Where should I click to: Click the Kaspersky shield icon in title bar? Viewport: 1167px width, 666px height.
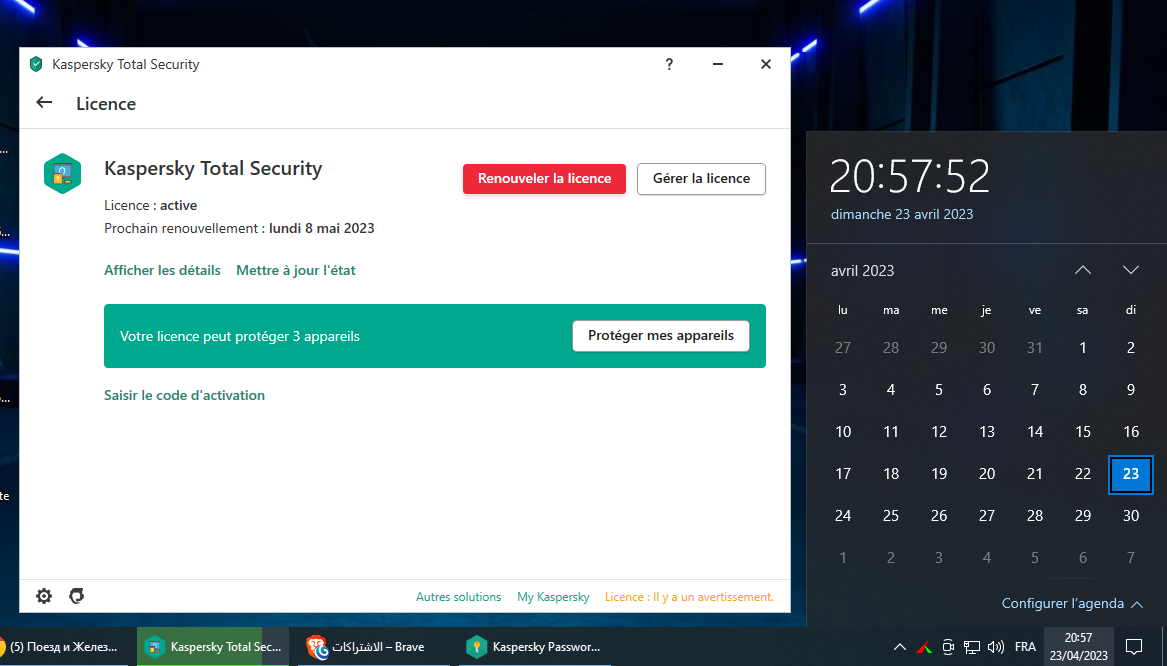click(x=36, y=64)
